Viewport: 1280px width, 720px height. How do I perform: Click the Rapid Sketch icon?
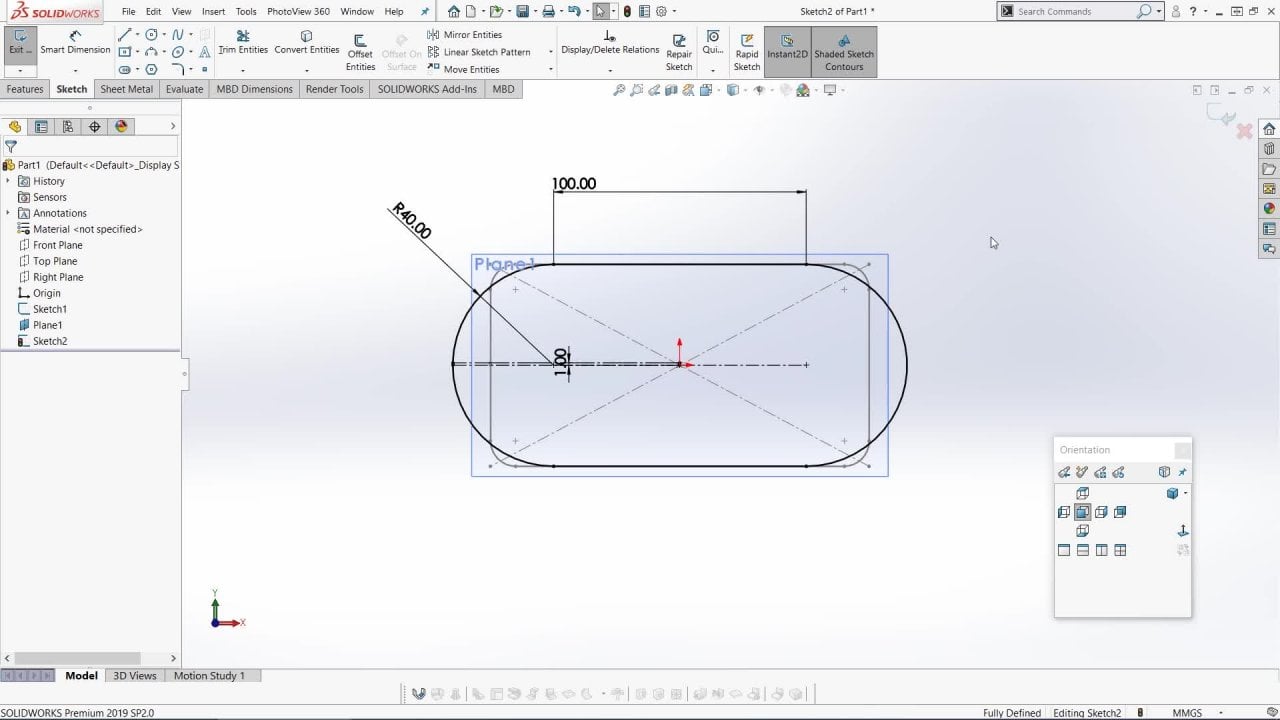point(747,52)
